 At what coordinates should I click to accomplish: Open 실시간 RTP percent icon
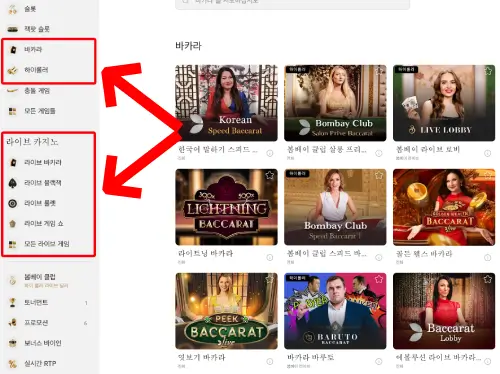coord(13,364)
